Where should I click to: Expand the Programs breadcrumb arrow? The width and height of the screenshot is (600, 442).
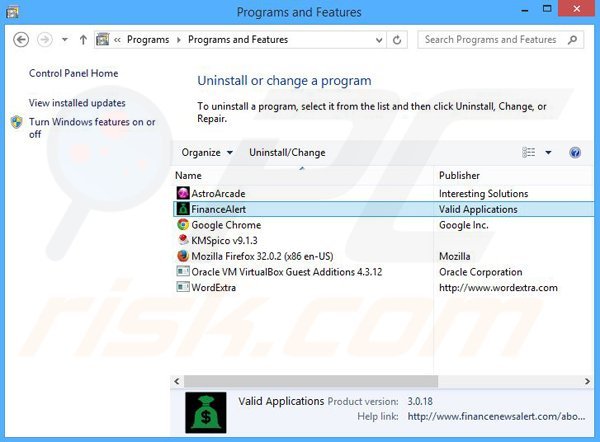point(179,40)
